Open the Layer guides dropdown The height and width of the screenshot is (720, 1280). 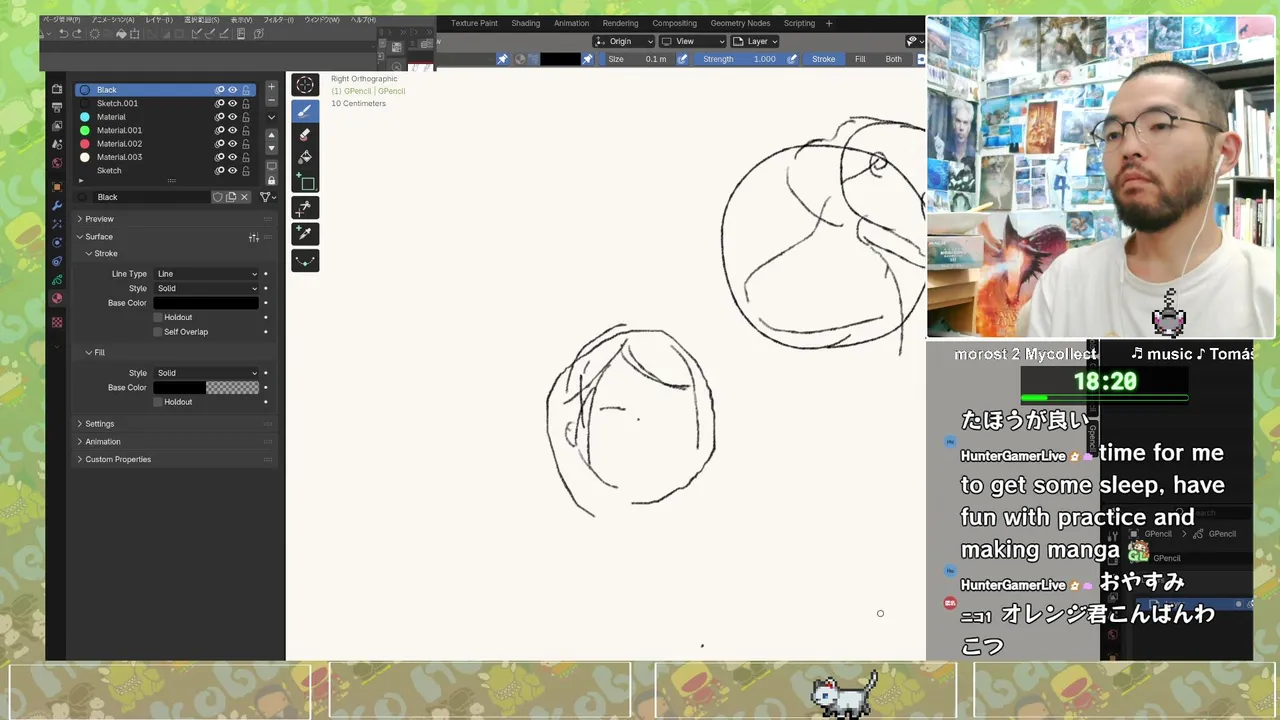point(755,41)
